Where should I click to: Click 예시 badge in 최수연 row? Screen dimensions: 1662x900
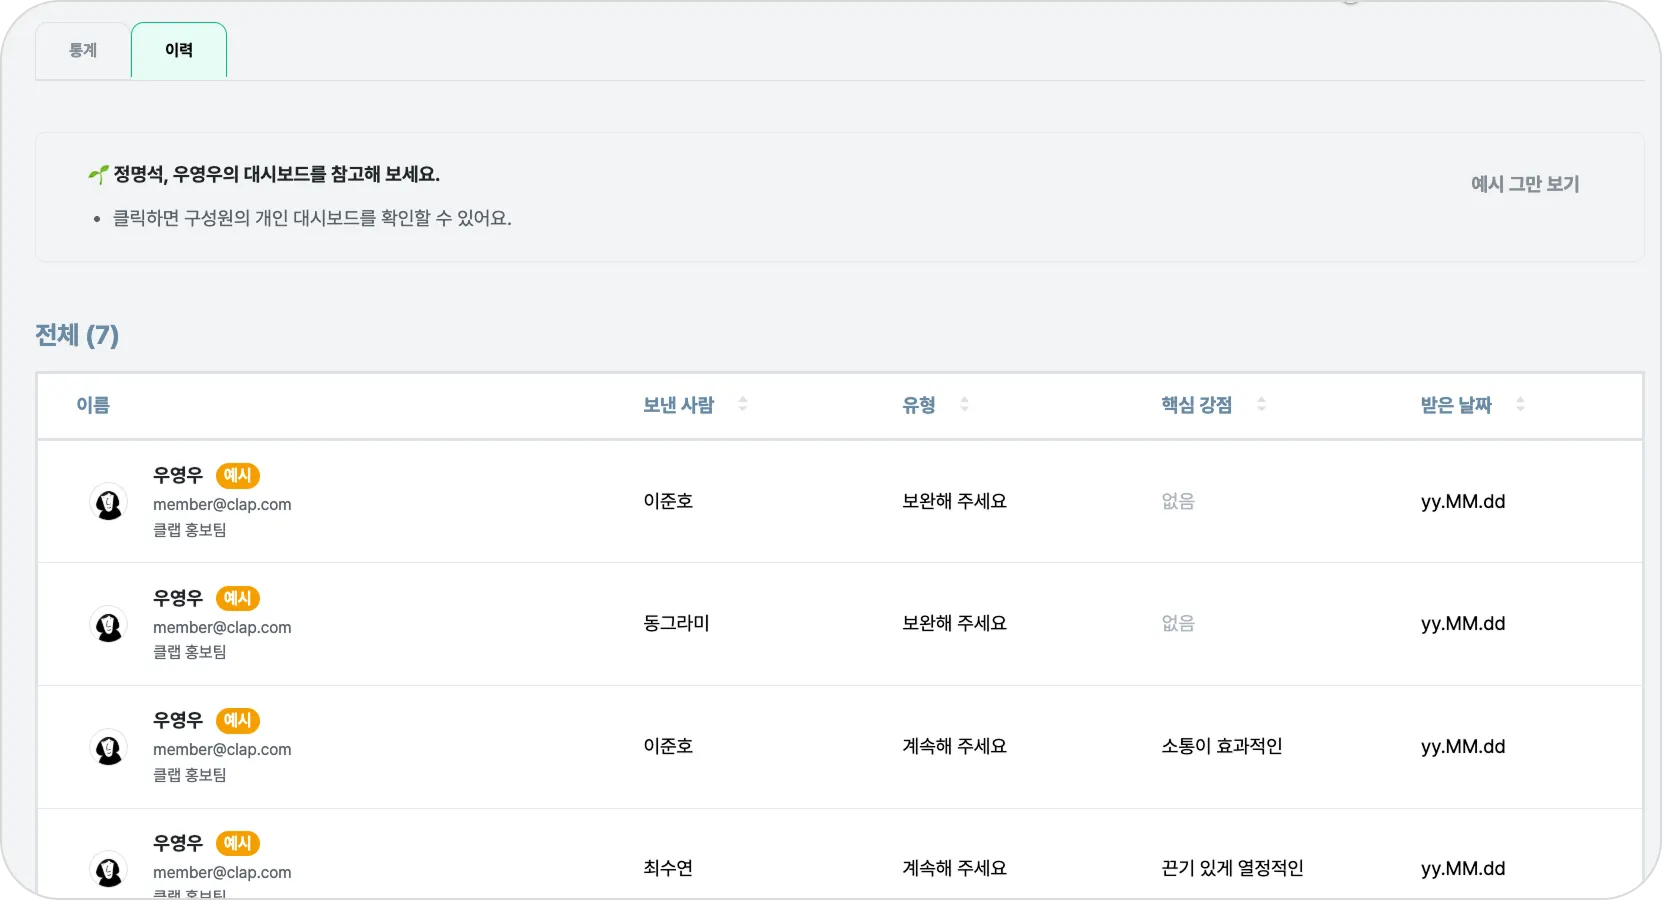[x=238, y=843]
